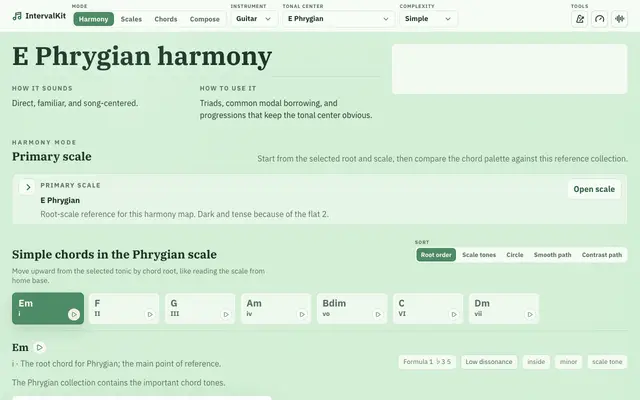Image resolution: width=640 pixels, height=400 pixels.
Task: Click the scale tone tag
Action: coord(607,362)
